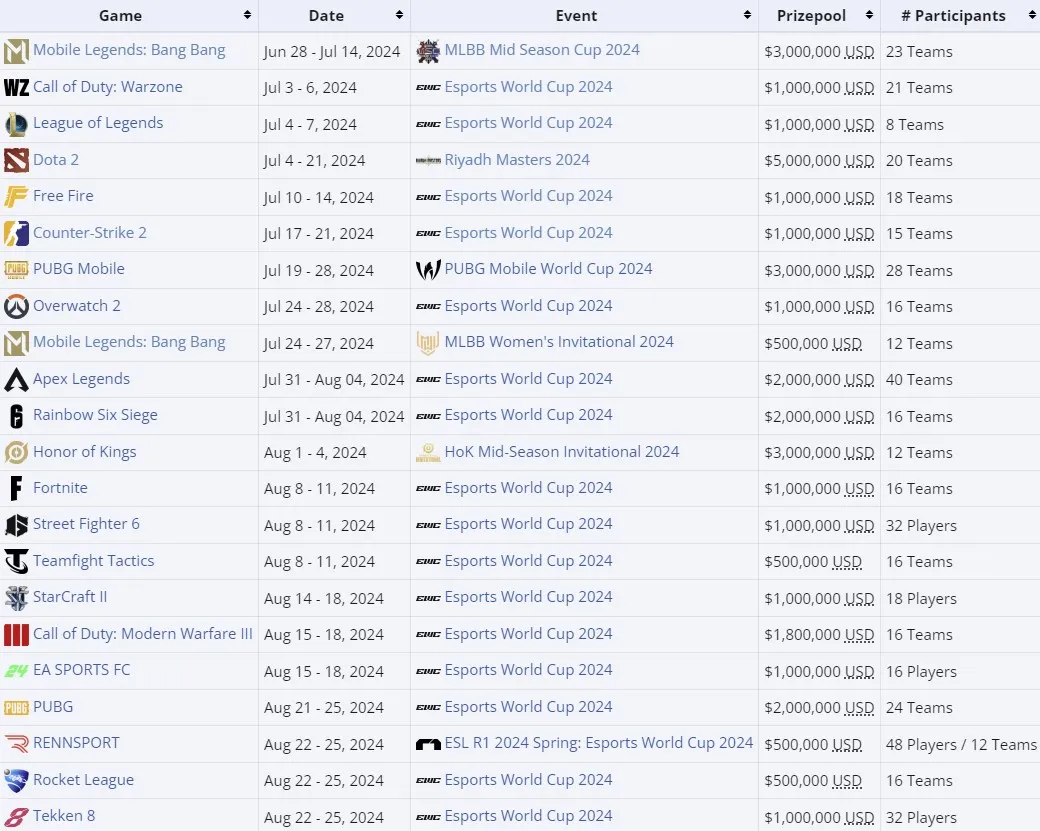Click the ESL R1 event logo icon
This screenshot has height=831, width=1040.
pyautogui.click(x=428, y=744)
